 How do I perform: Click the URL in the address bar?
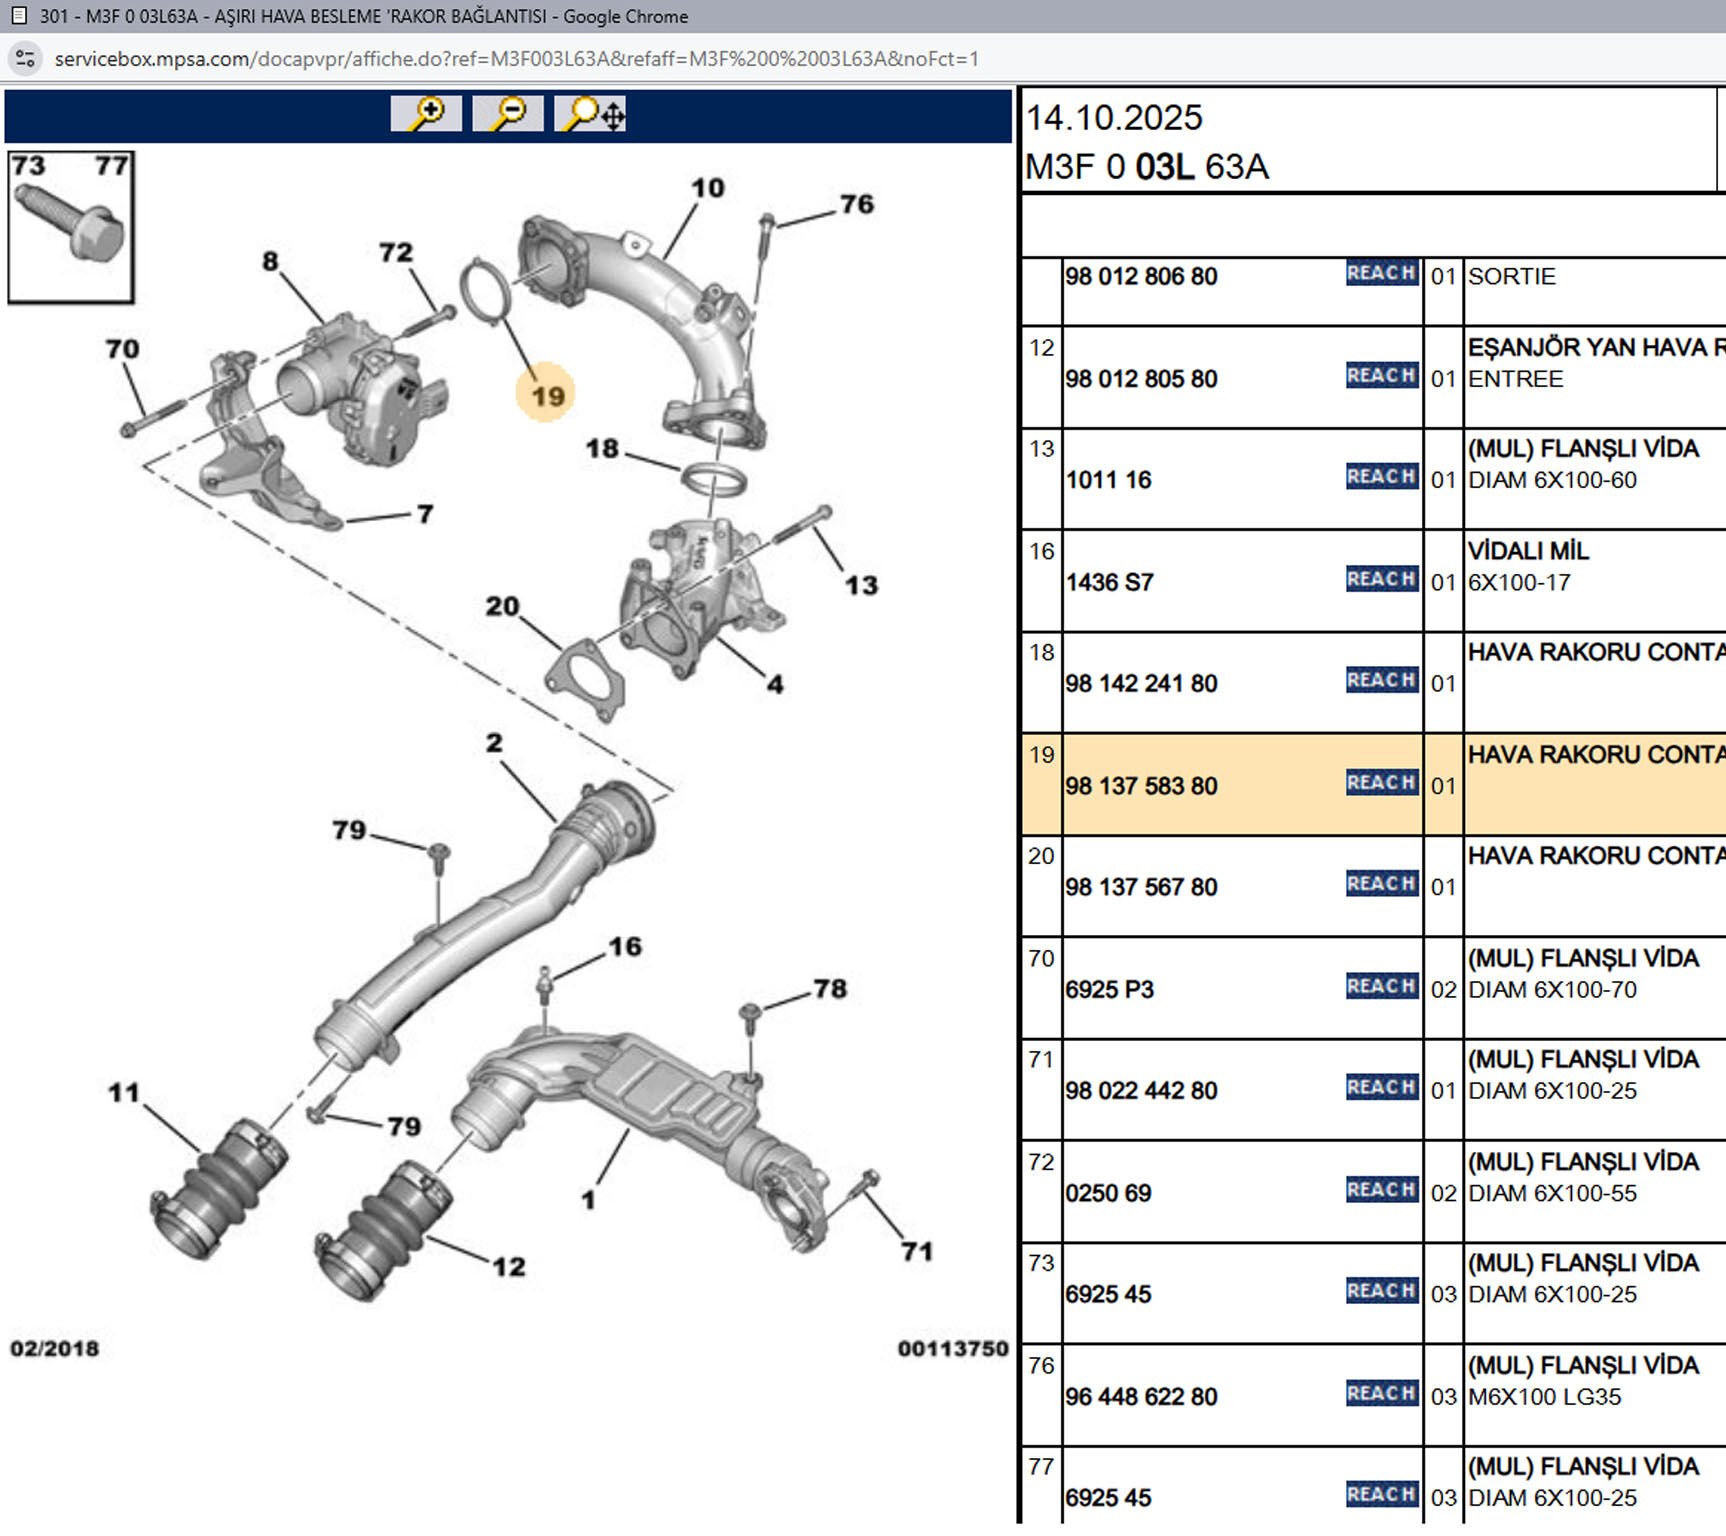coord(516,59)
